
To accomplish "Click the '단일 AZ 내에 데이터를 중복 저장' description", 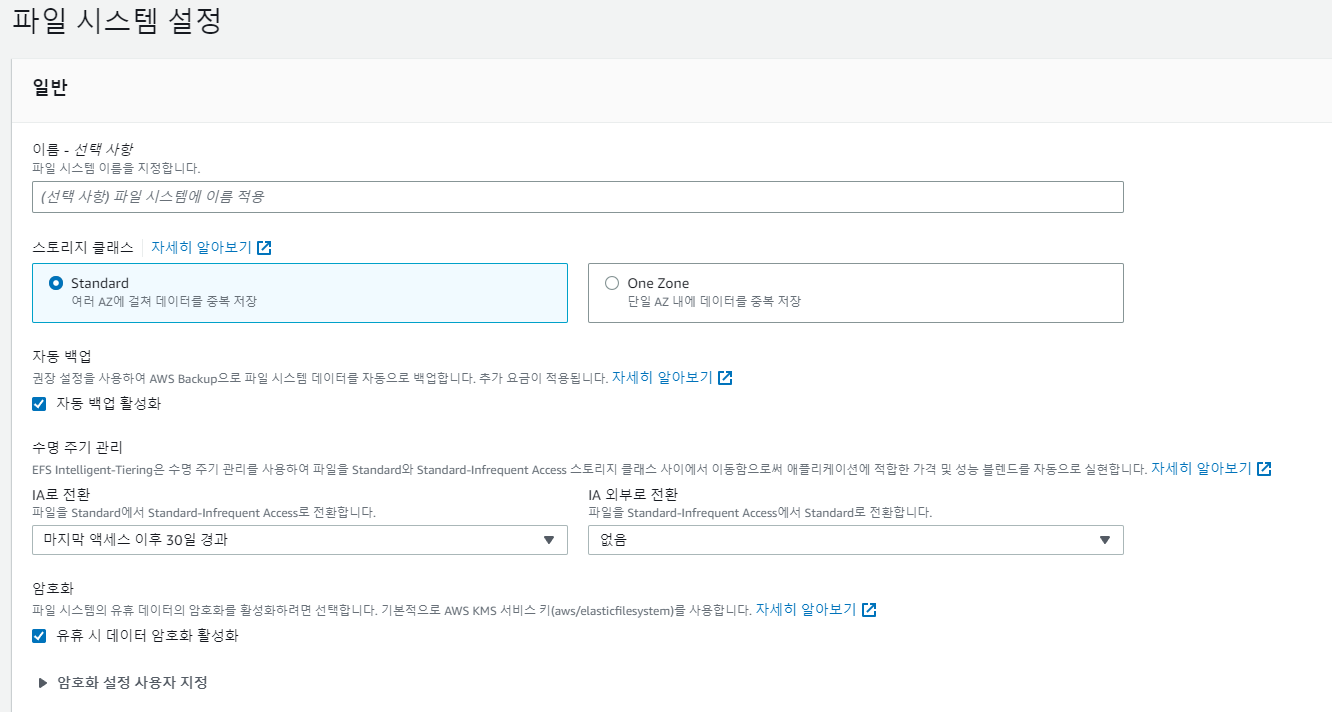I will (714, 301).
